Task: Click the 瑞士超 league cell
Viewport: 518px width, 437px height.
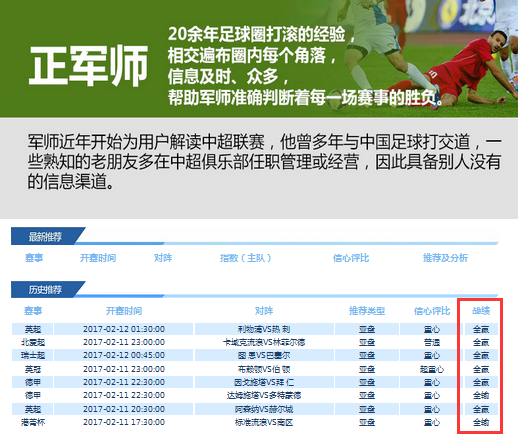Action: (33, 355)
